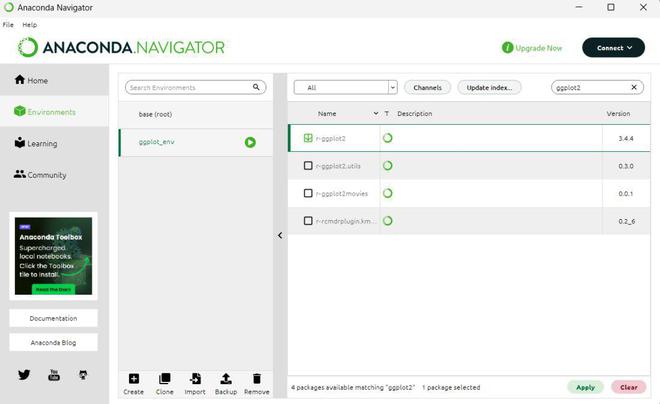Click the ggplot2 package search field
660x404 pixels.
[x=597, y=87]
